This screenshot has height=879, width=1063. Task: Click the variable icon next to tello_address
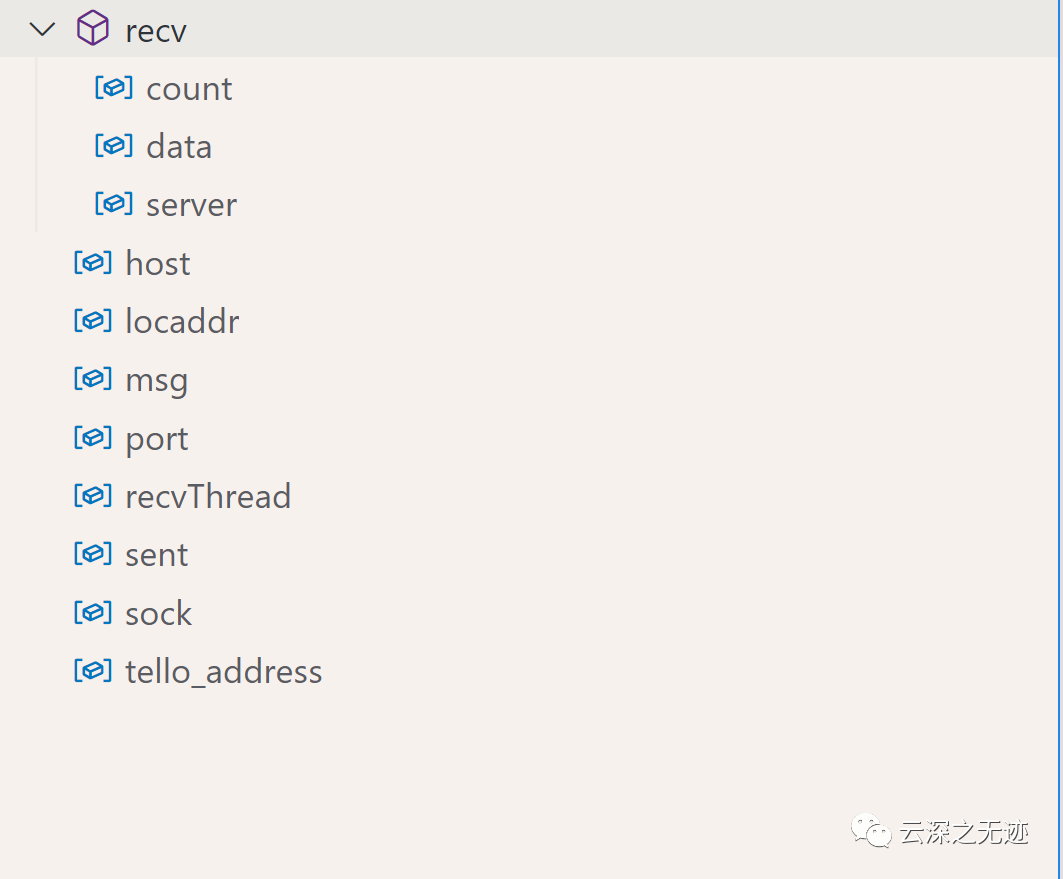93,672
